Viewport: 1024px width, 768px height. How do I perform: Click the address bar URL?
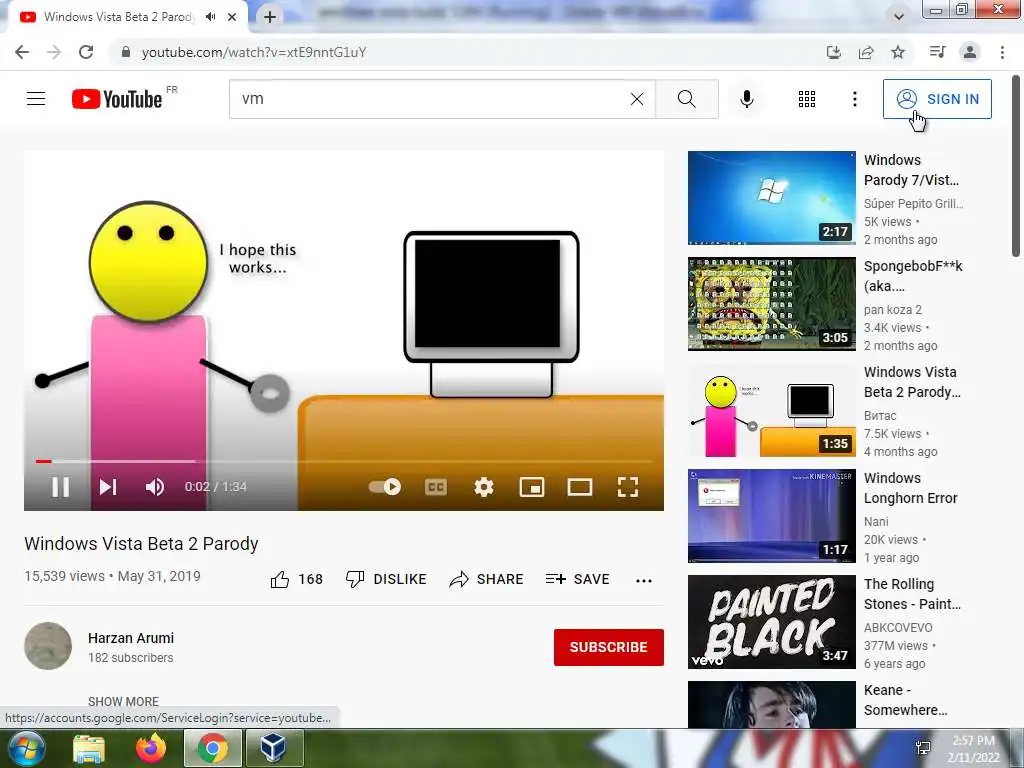(254, 52)
